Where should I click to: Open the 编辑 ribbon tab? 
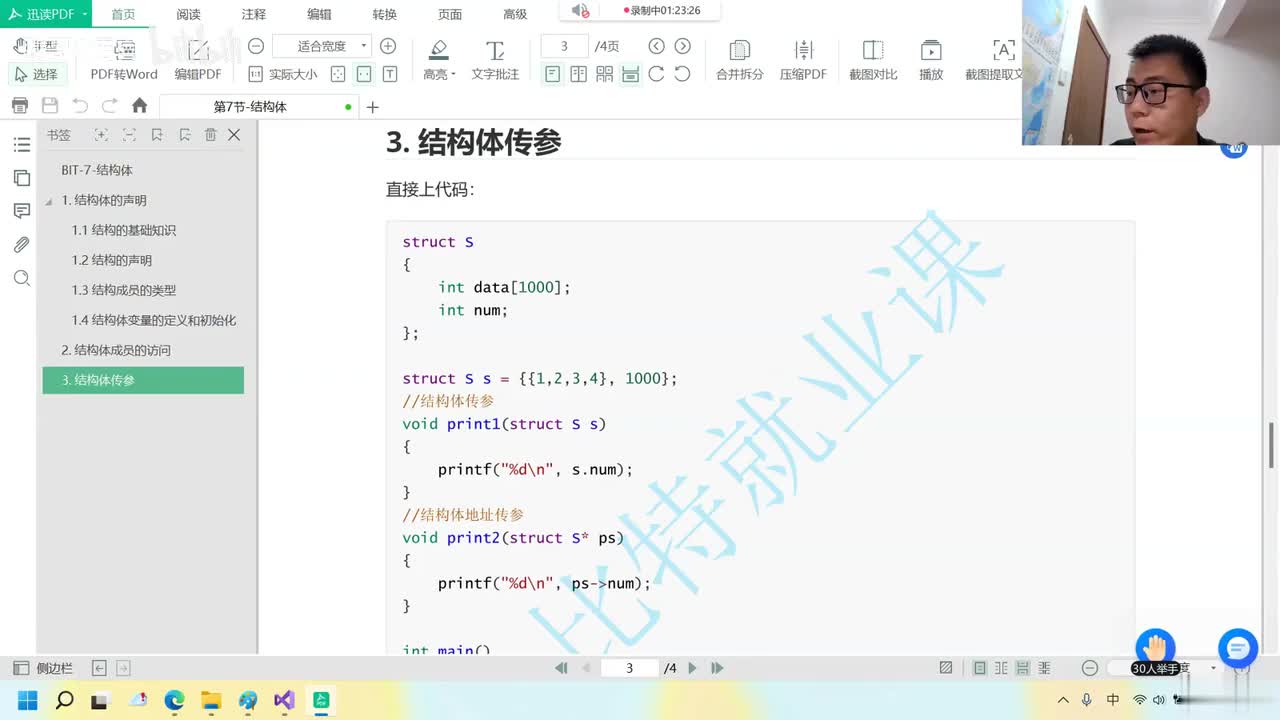coord(319,14)
